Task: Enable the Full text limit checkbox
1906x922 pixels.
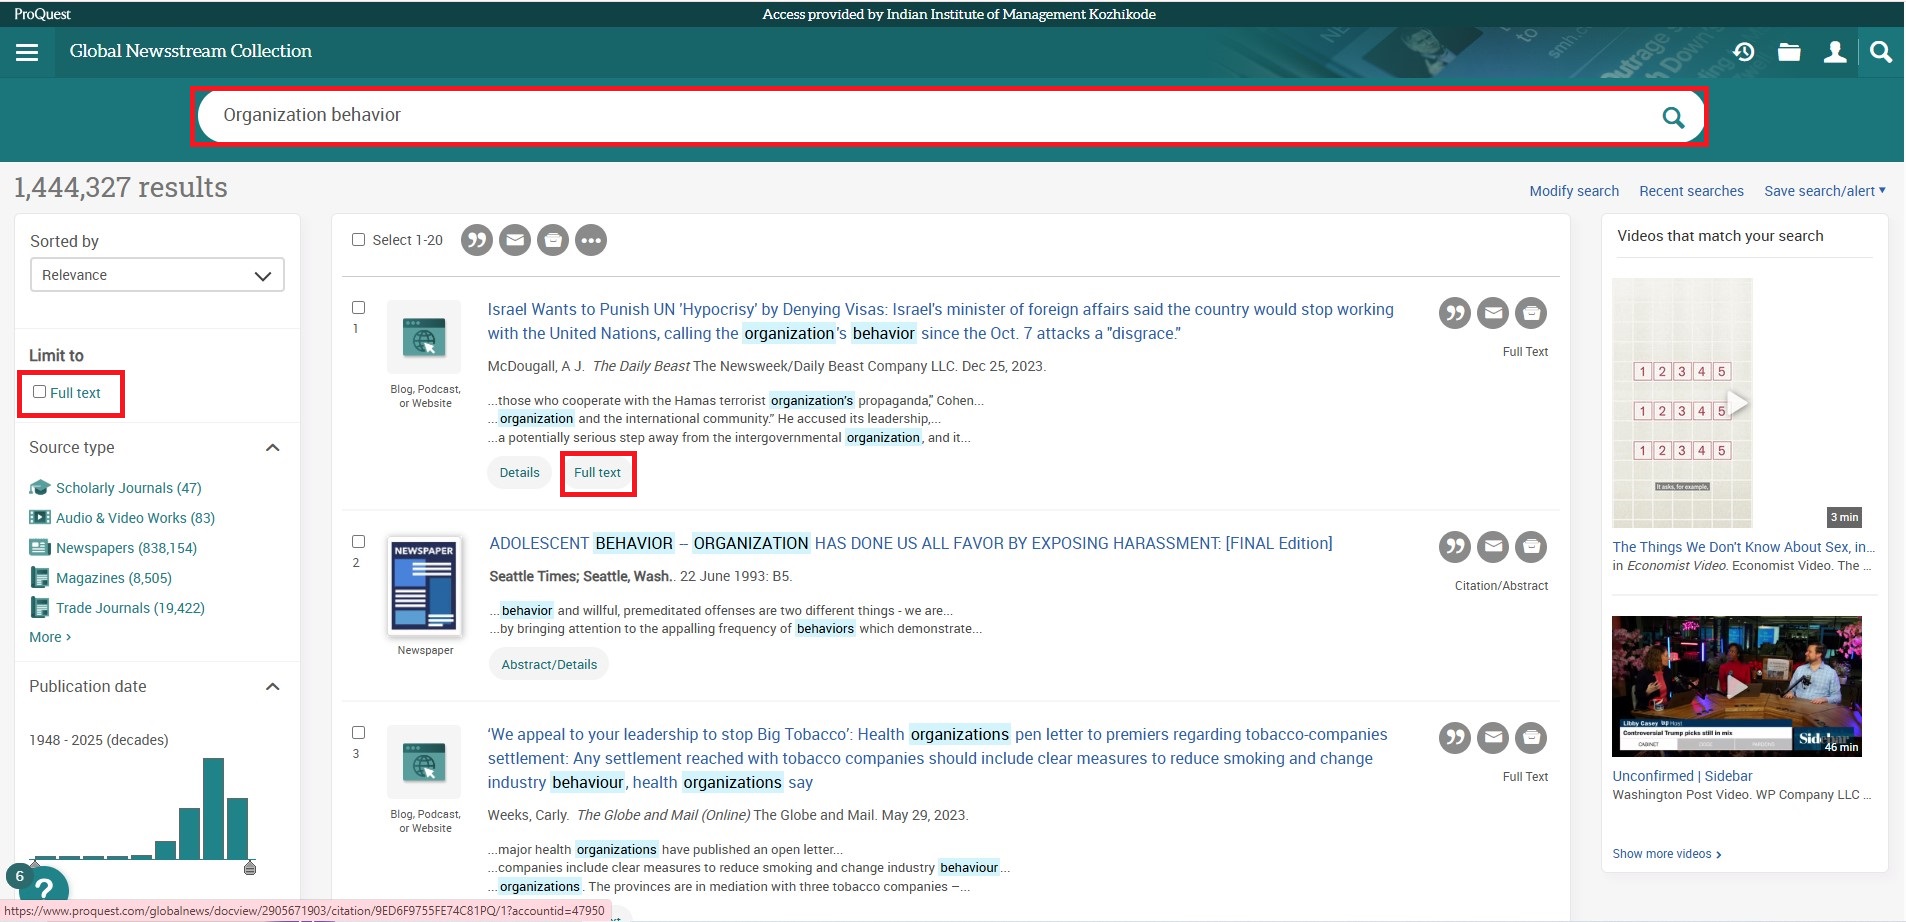Action: (x=40, y=392)
